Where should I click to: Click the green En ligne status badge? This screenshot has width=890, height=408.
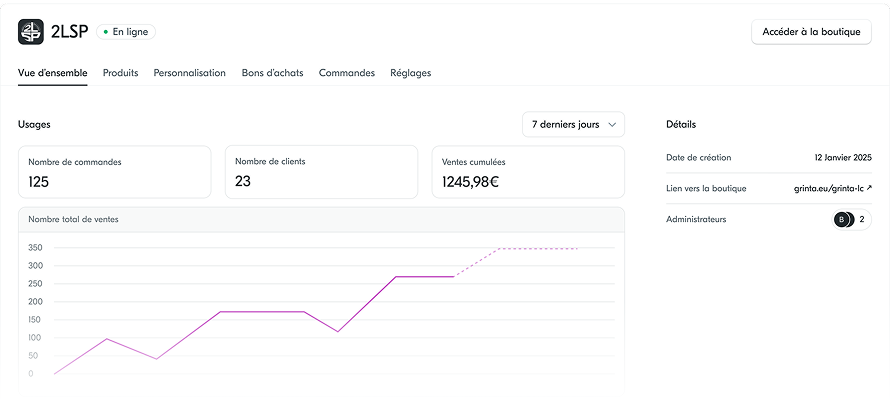[126, 32]
